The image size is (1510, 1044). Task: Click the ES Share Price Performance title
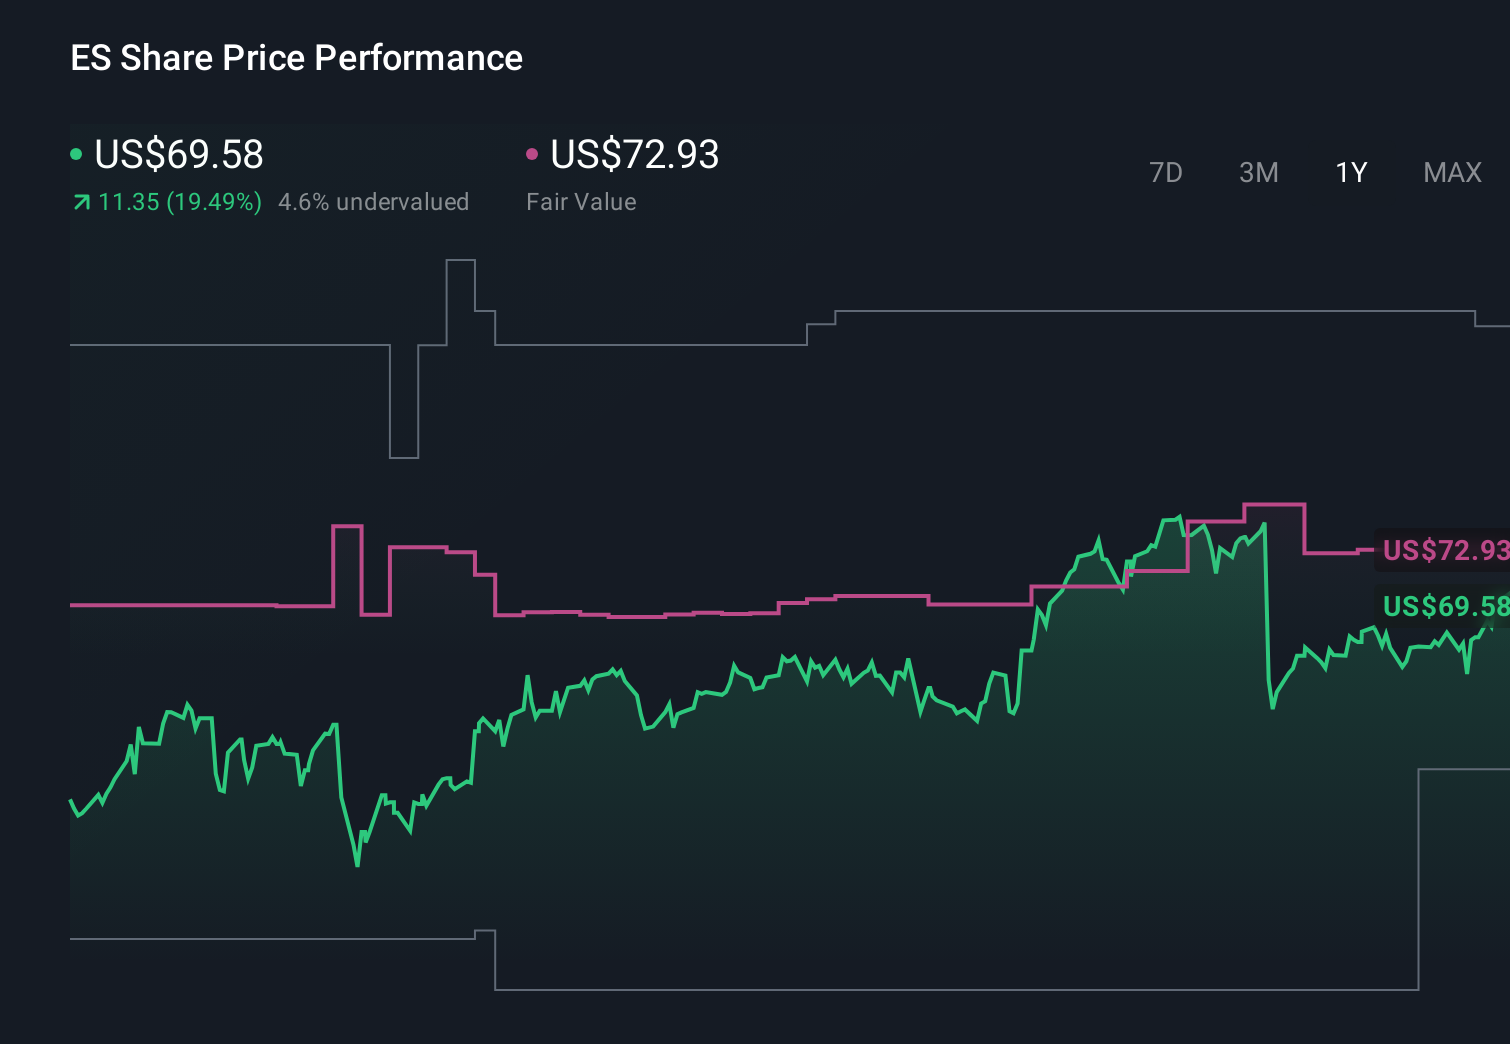click(296, 58)
